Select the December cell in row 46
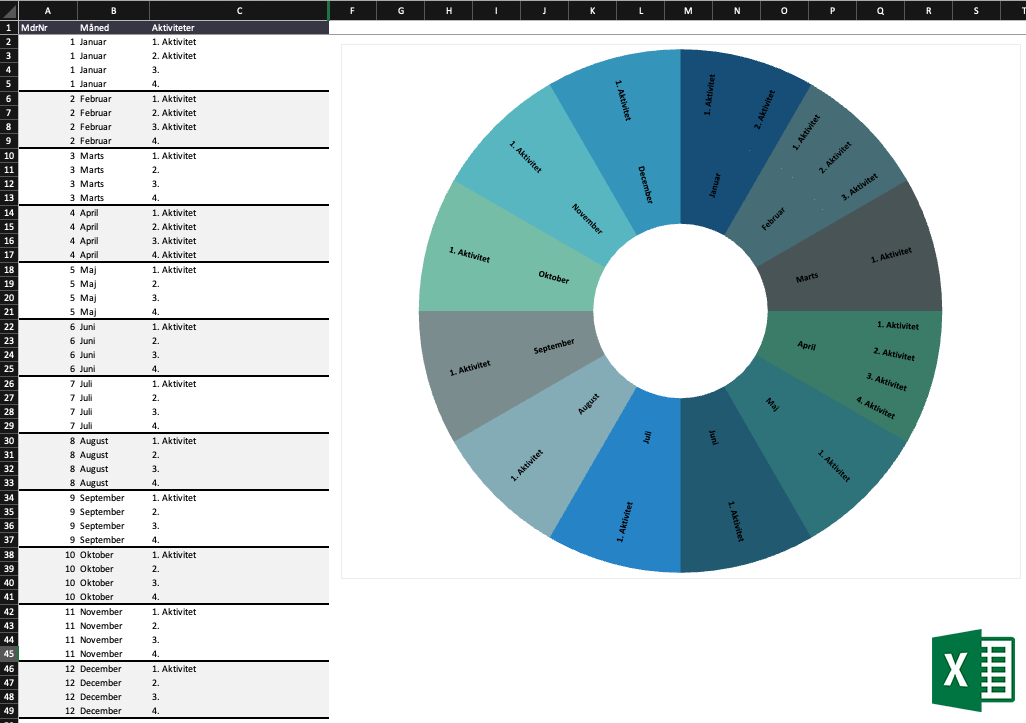 112,668
